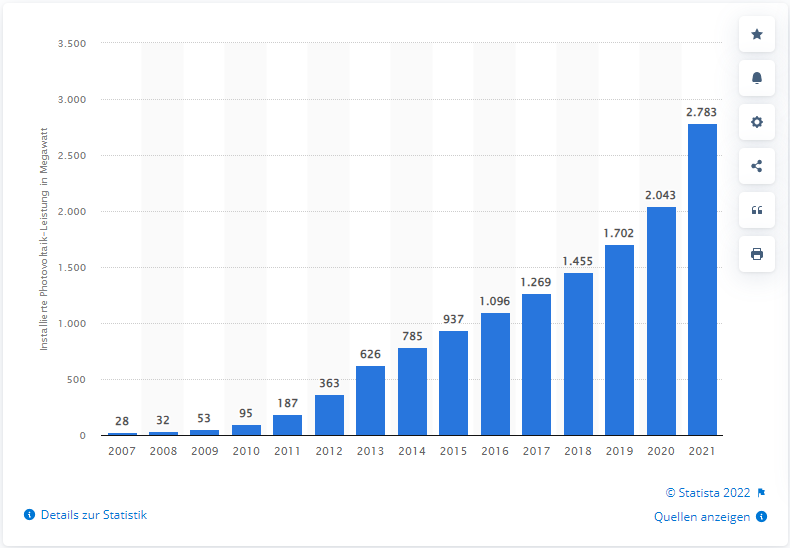
Task: Select the 2015 bar in chart
Action: pyautogui.click(x=453, y=383)
